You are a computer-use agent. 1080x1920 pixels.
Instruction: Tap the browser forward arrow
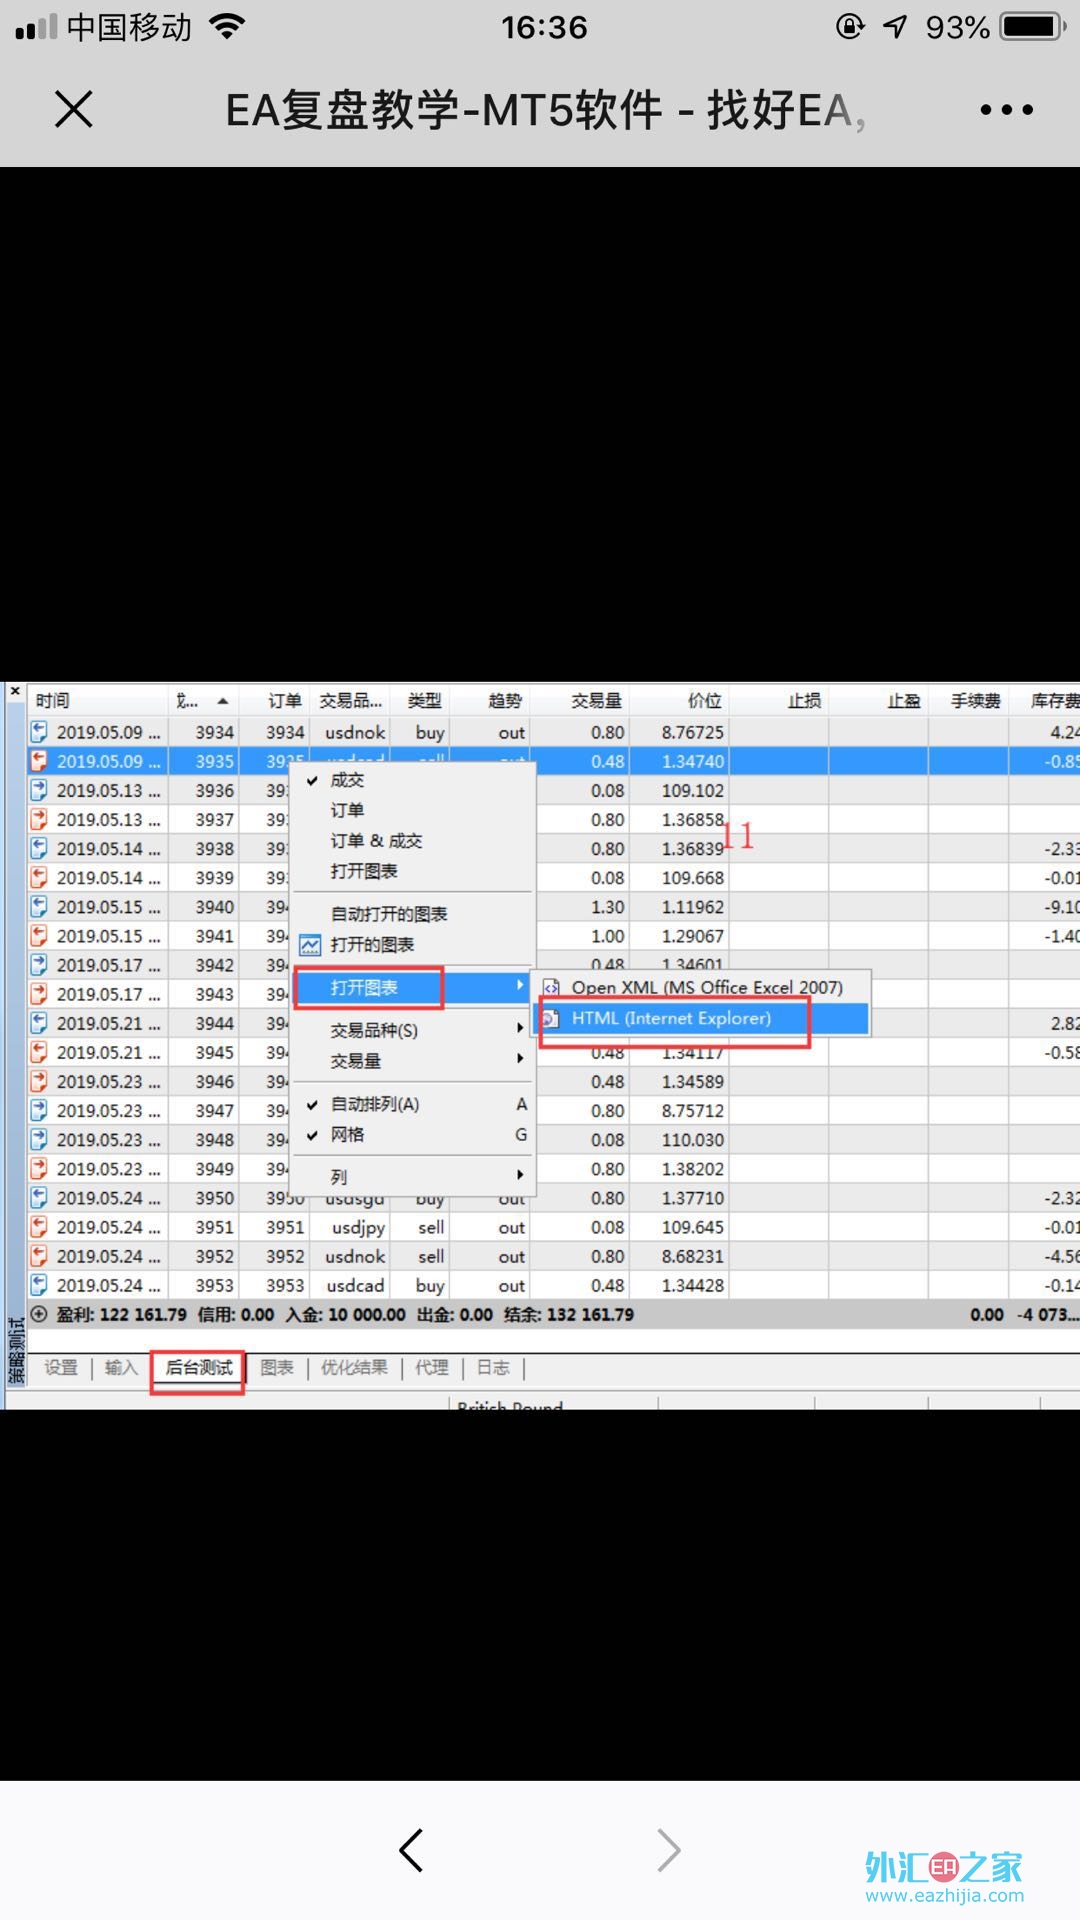[668, 1850]
